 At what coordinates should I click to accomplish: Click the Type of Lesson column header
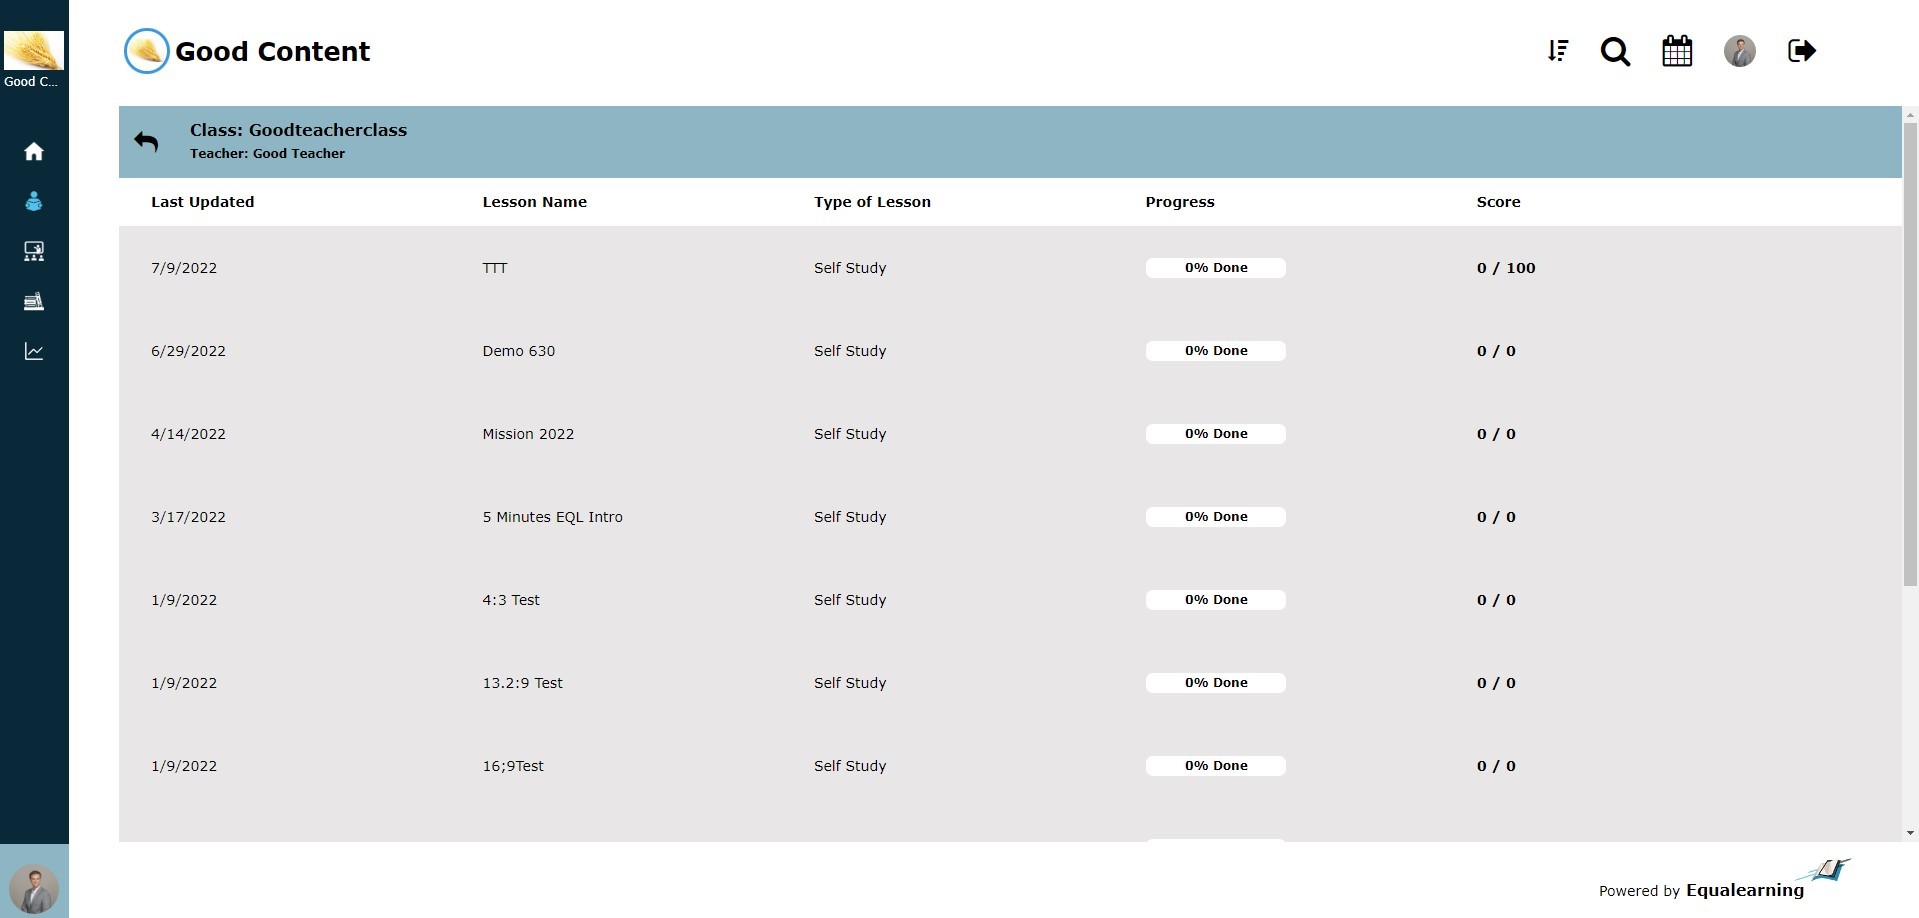click(x=872, y=202)
